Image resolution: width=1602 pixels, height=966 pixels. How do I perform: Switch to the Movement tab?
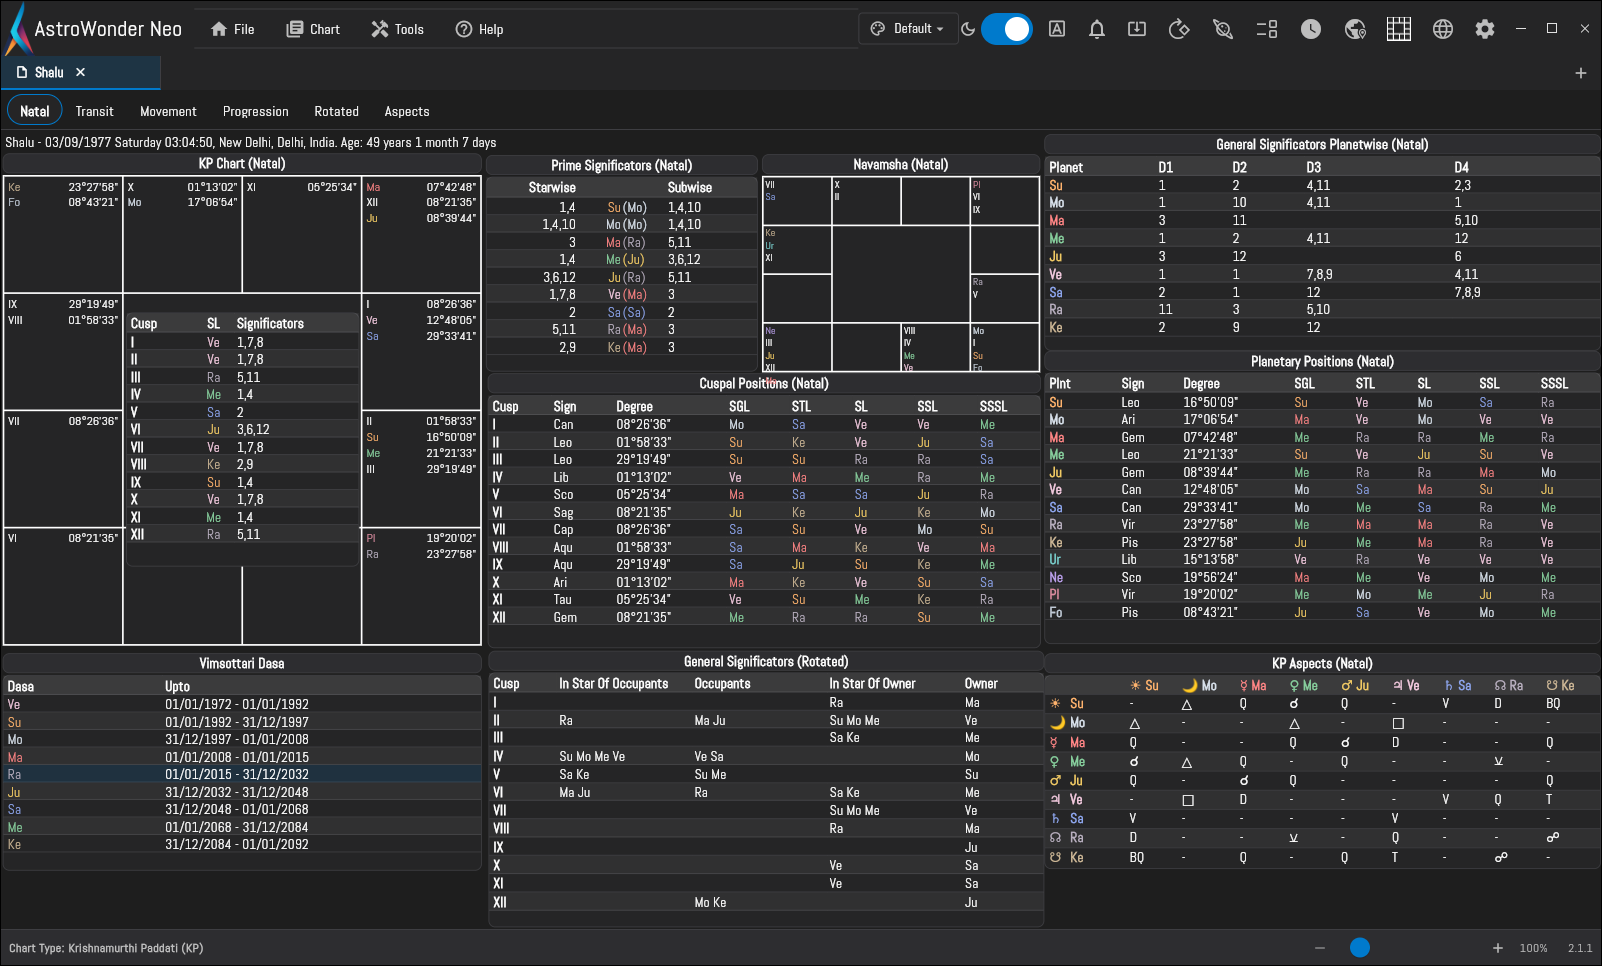click(168, 111)
